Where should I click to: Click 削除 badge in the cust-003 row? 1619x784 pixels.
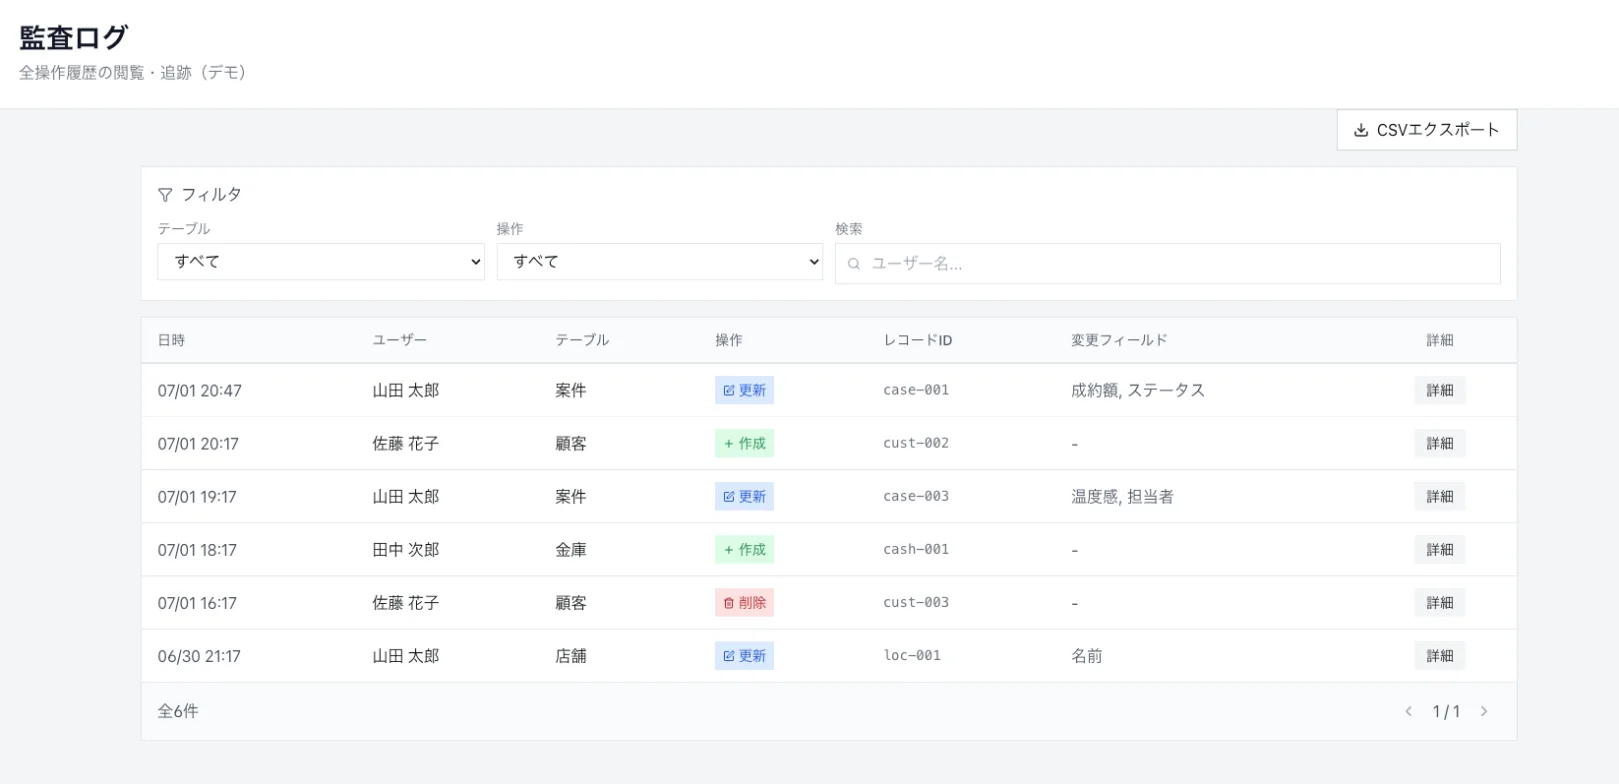tap(744, 602)
